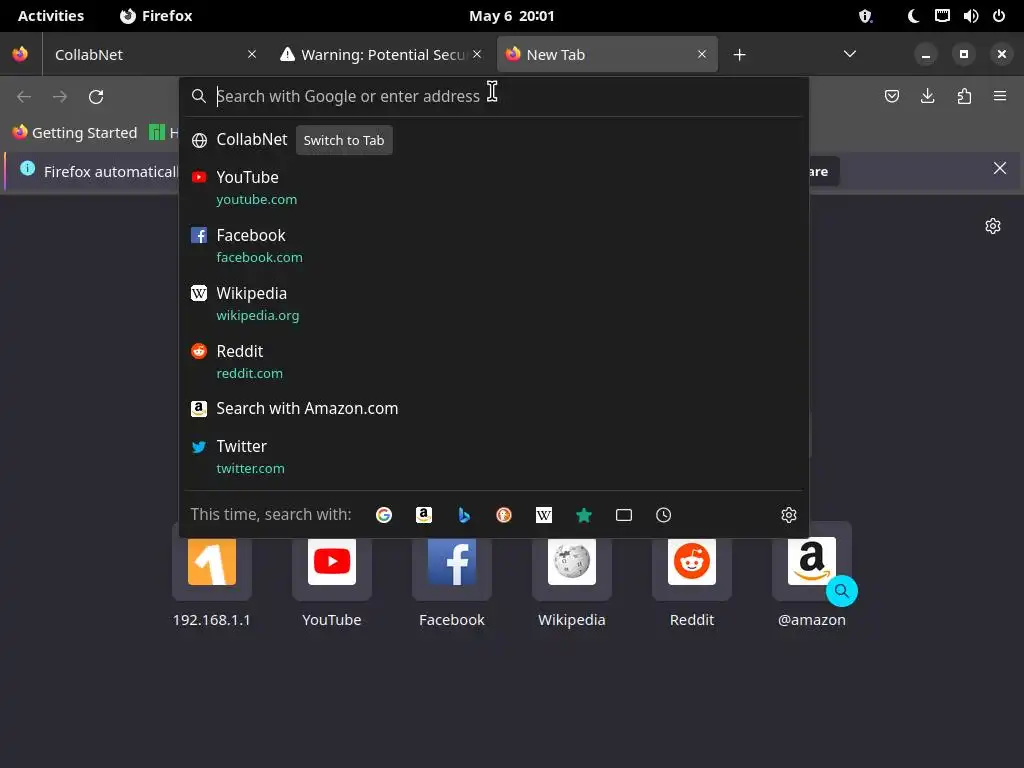Go forward one page
Screen dimensions: 1024x768
click(60, 97)
